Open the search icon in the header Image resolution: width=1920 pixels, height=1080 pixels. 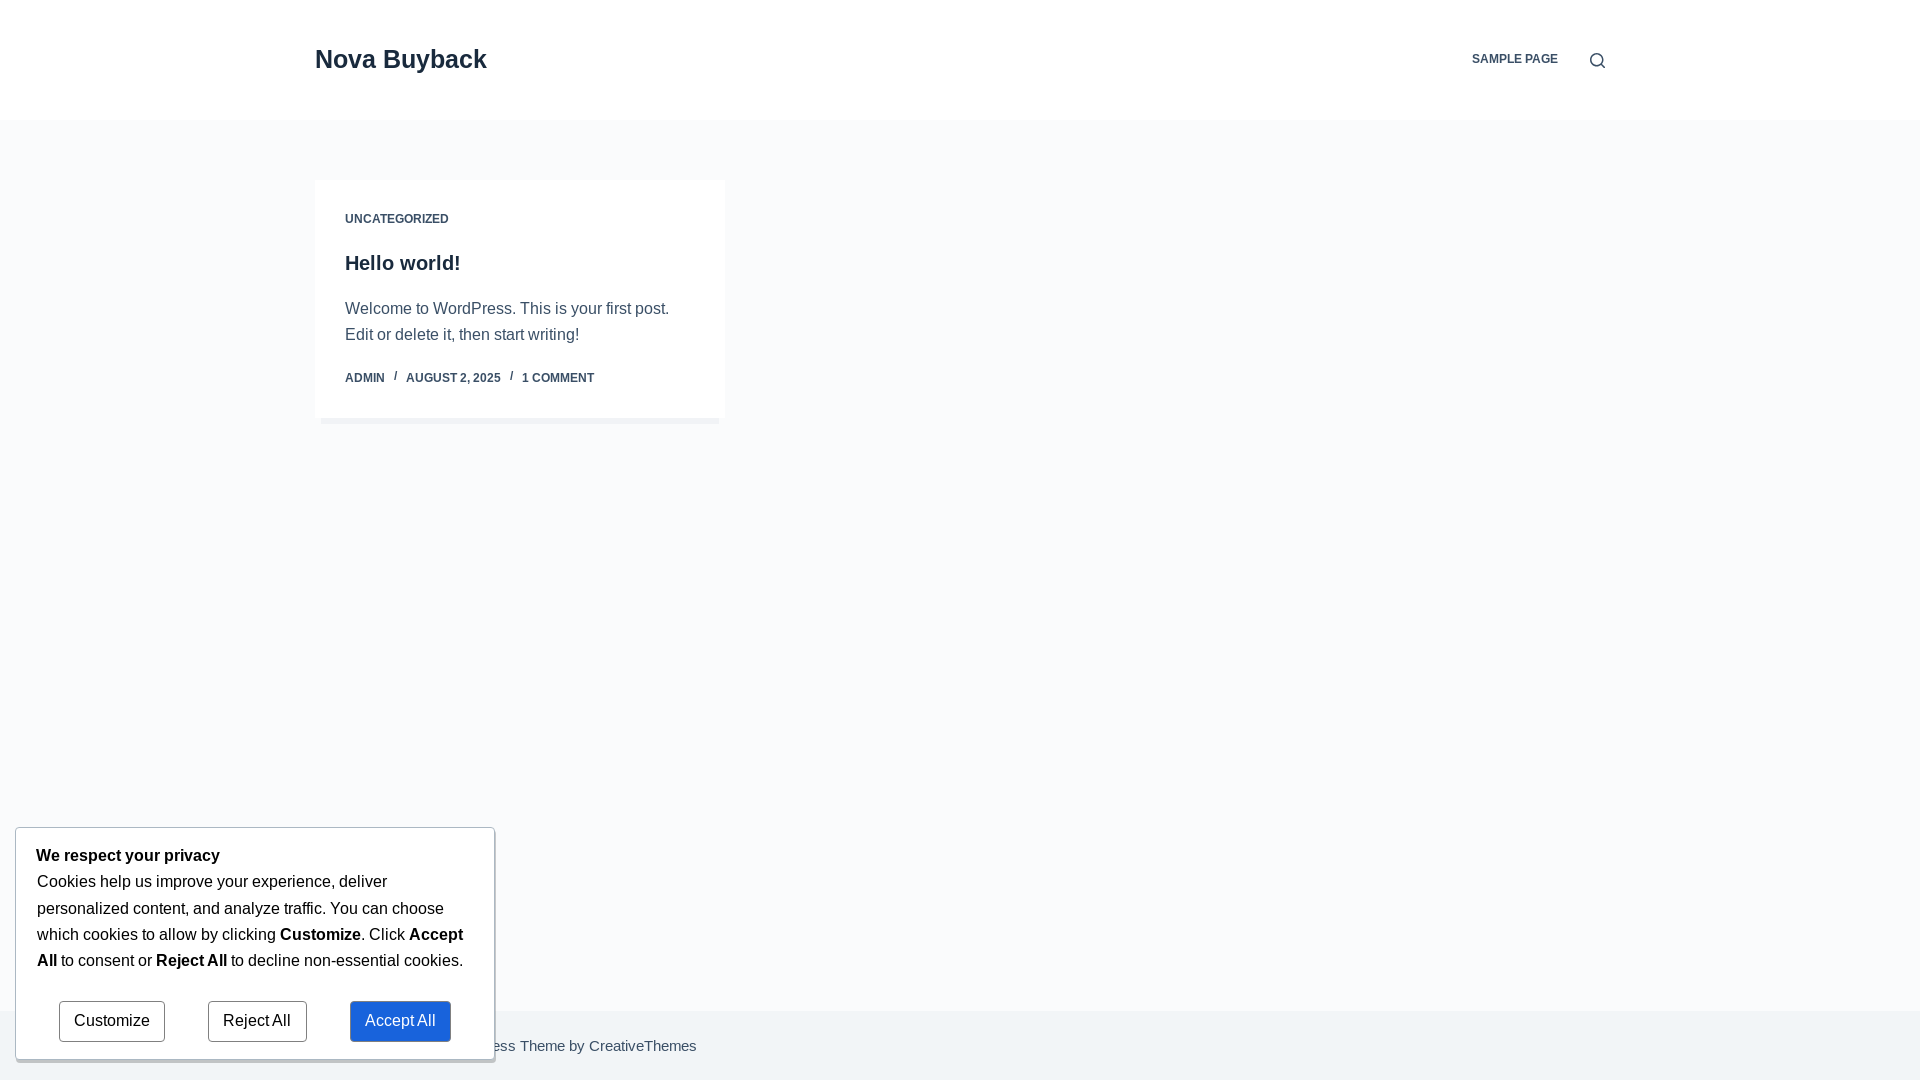point(1597,60)
